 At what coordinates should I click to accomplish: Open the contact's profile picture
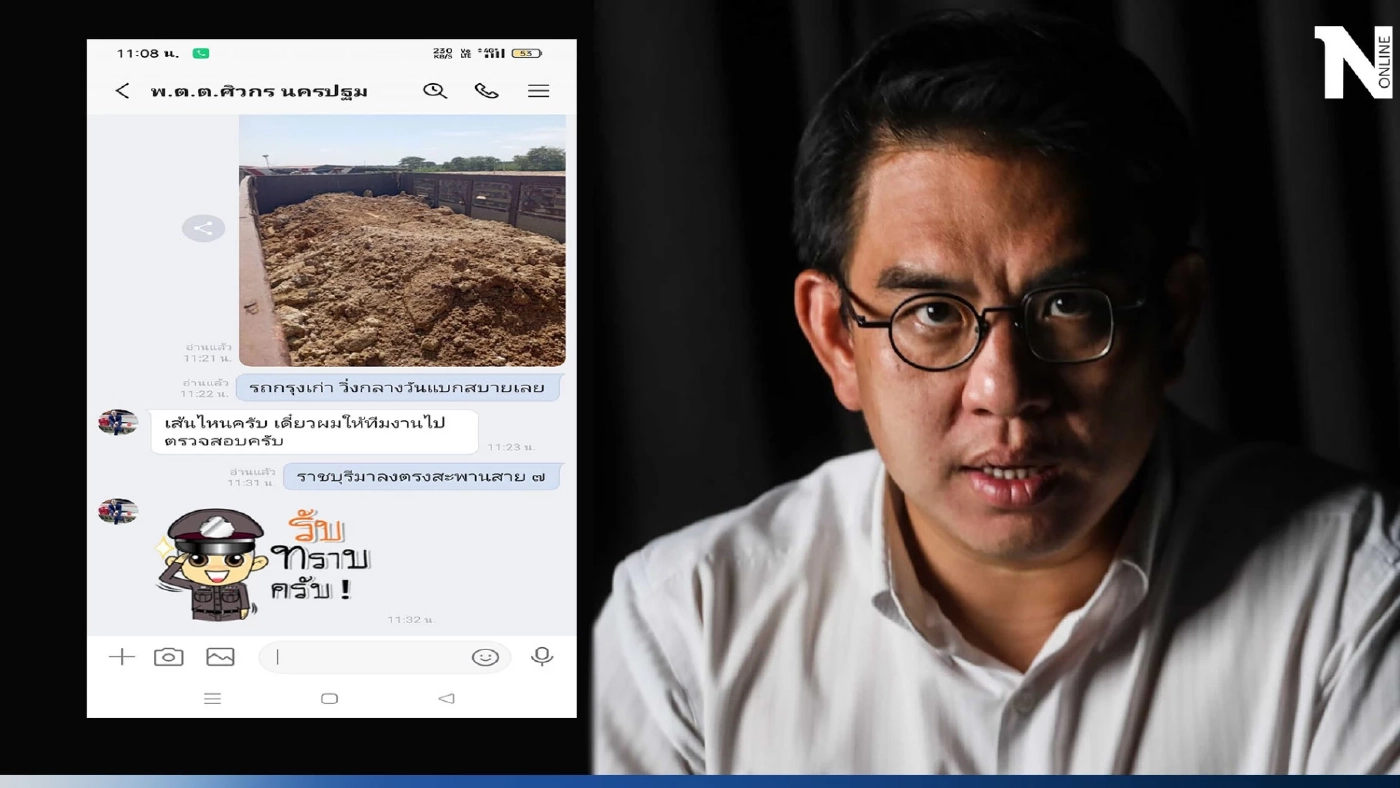click(x=118, y=421)
